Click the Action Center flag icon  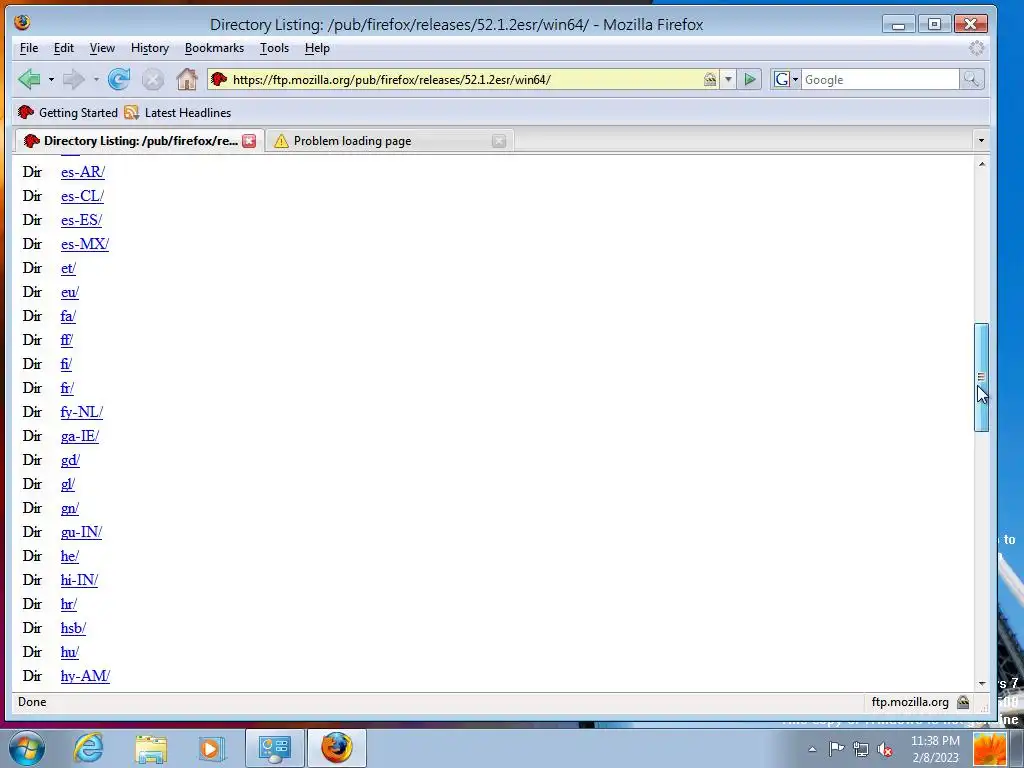[837, 749]
